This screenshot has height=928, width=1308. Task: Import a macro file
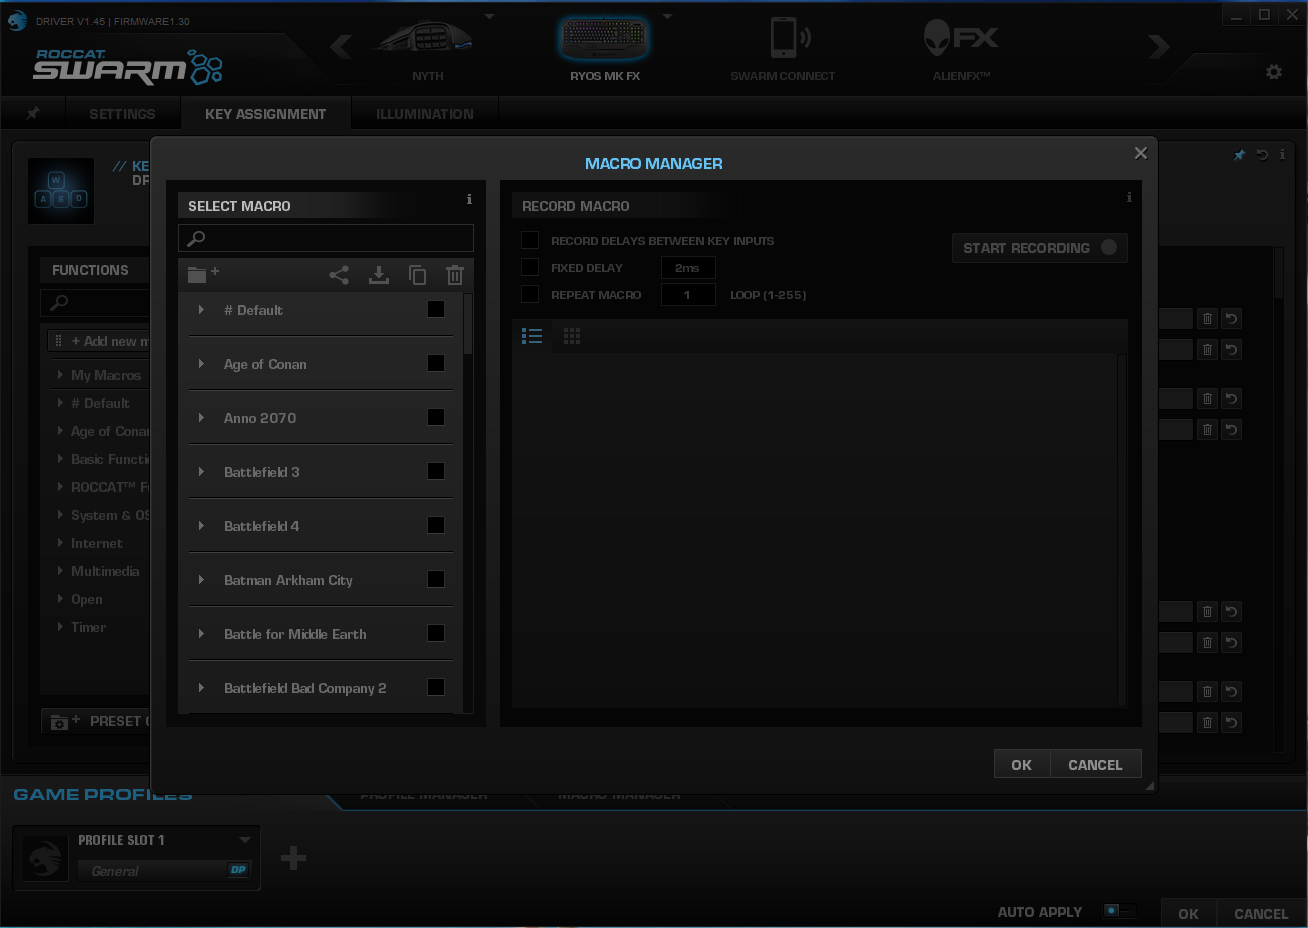(x=379, y=275)
